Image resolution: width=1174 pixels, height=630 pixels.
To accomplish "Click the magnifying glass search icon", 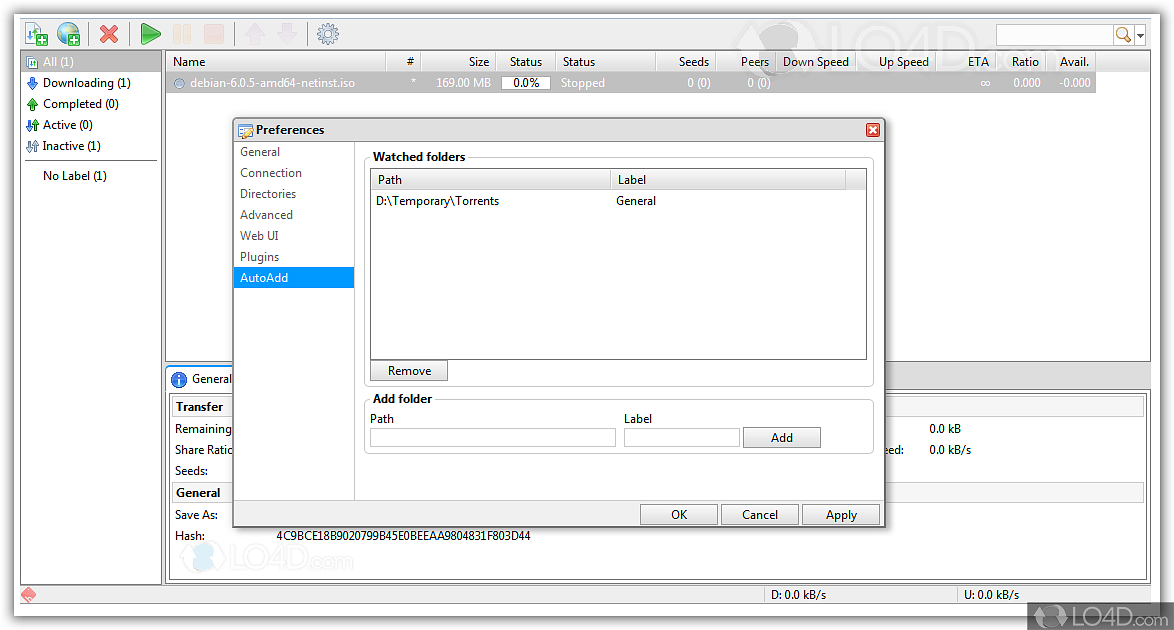I will [1123, 35].
